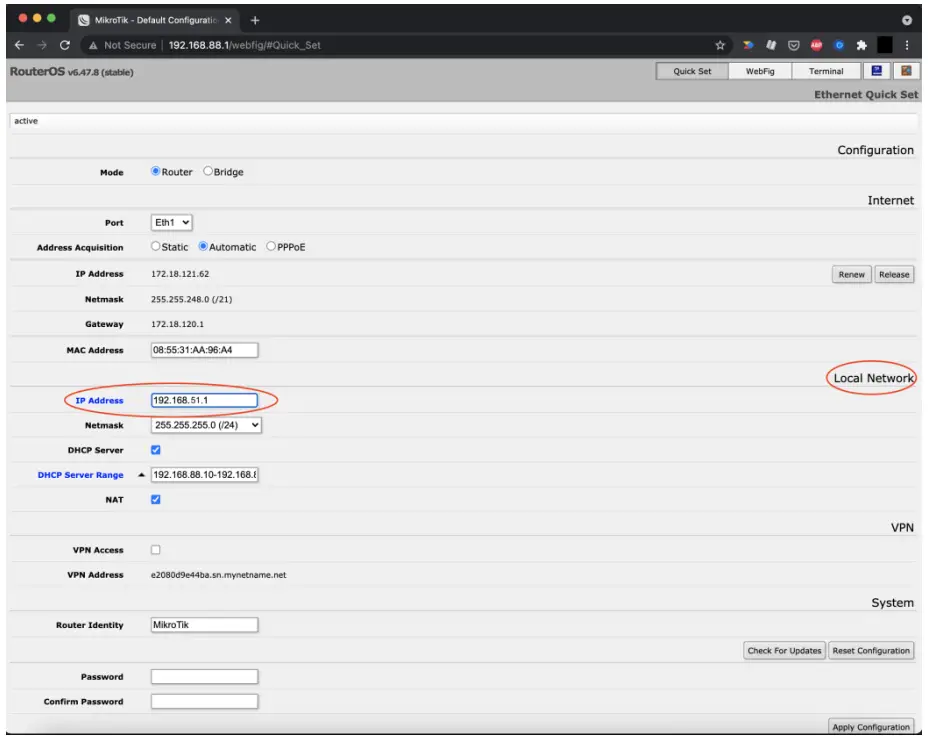The image size is (929, 738).
Task: Bookmark the page using the star icon
Action: (720, 45)
